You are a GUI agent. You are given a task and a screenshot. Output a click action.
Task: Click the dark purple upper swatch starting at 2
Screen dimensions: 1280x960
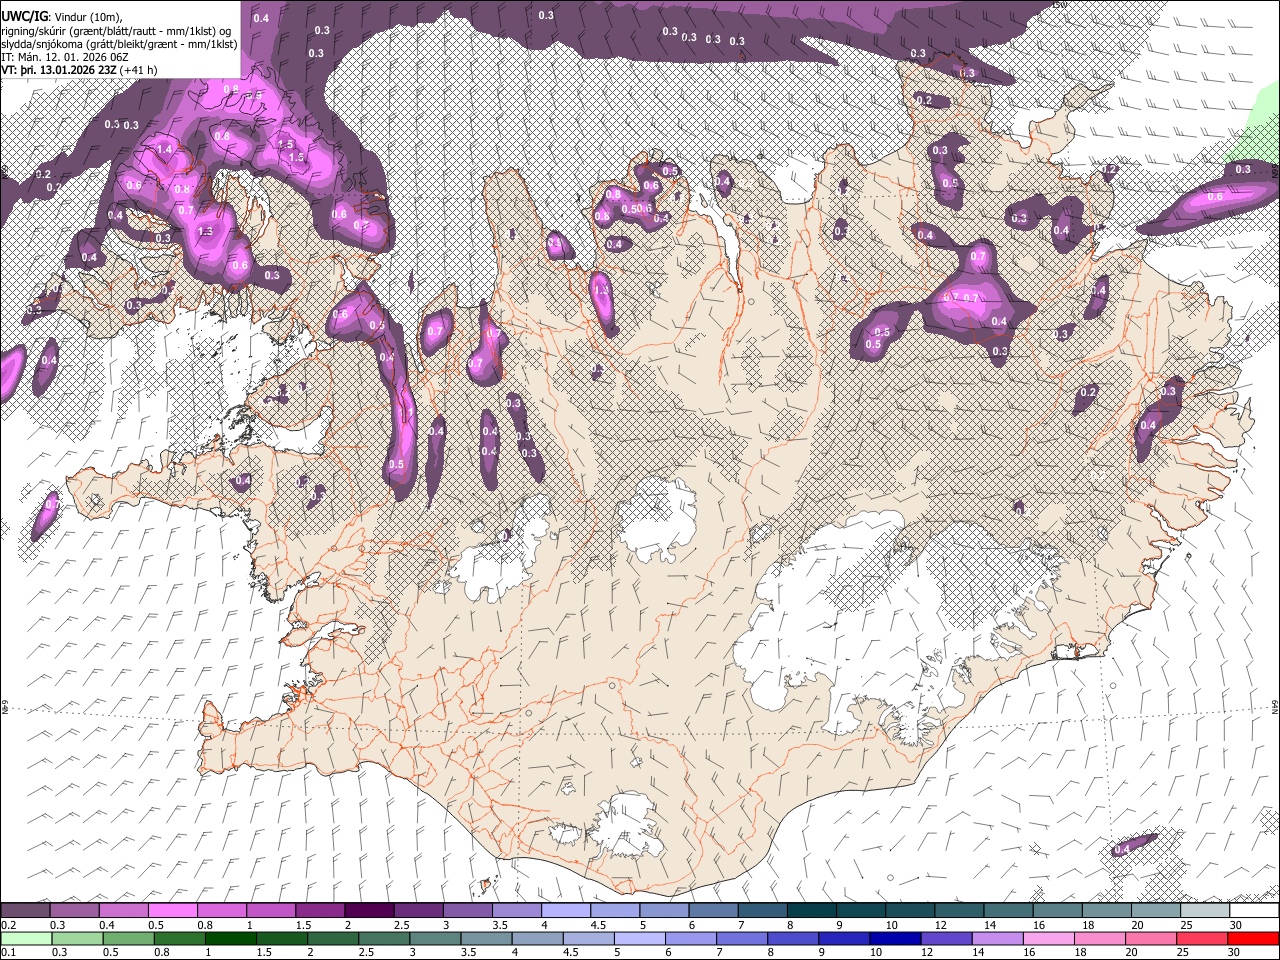click(369, 911)
